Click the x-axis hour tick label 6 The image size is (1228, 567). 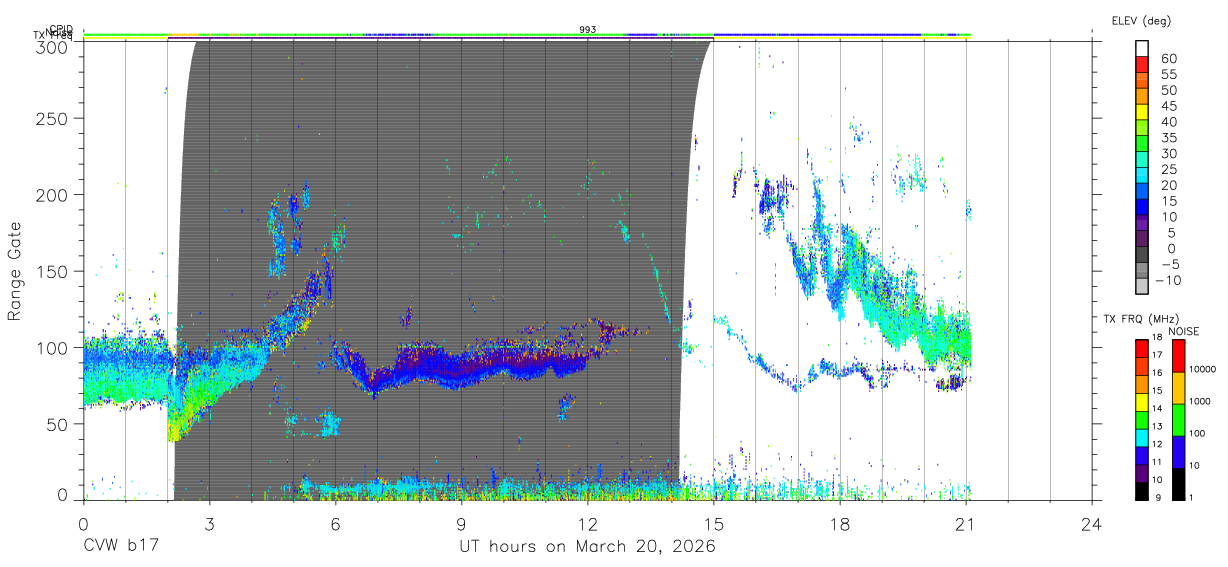335,523
